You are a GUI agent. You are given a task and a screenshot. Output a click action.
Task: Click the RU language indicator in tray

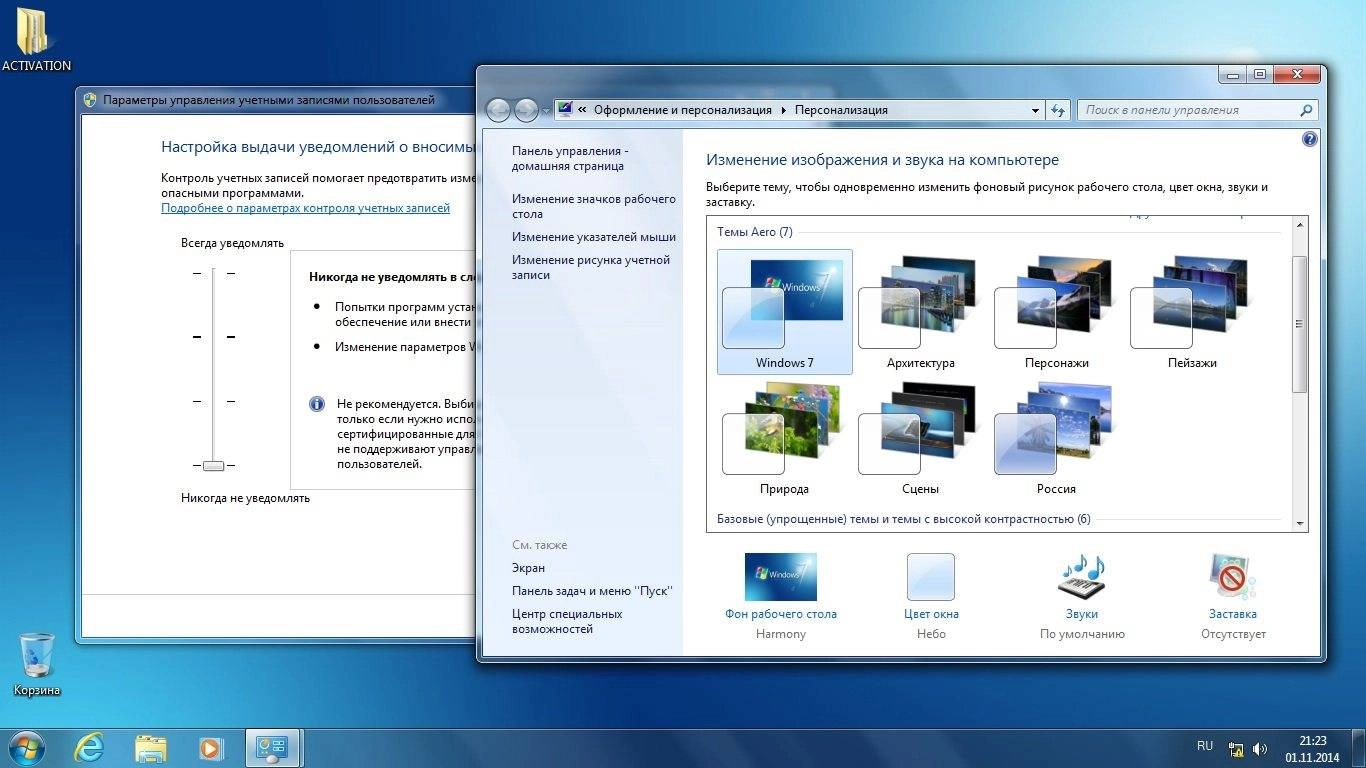(x=1205, y=746)
